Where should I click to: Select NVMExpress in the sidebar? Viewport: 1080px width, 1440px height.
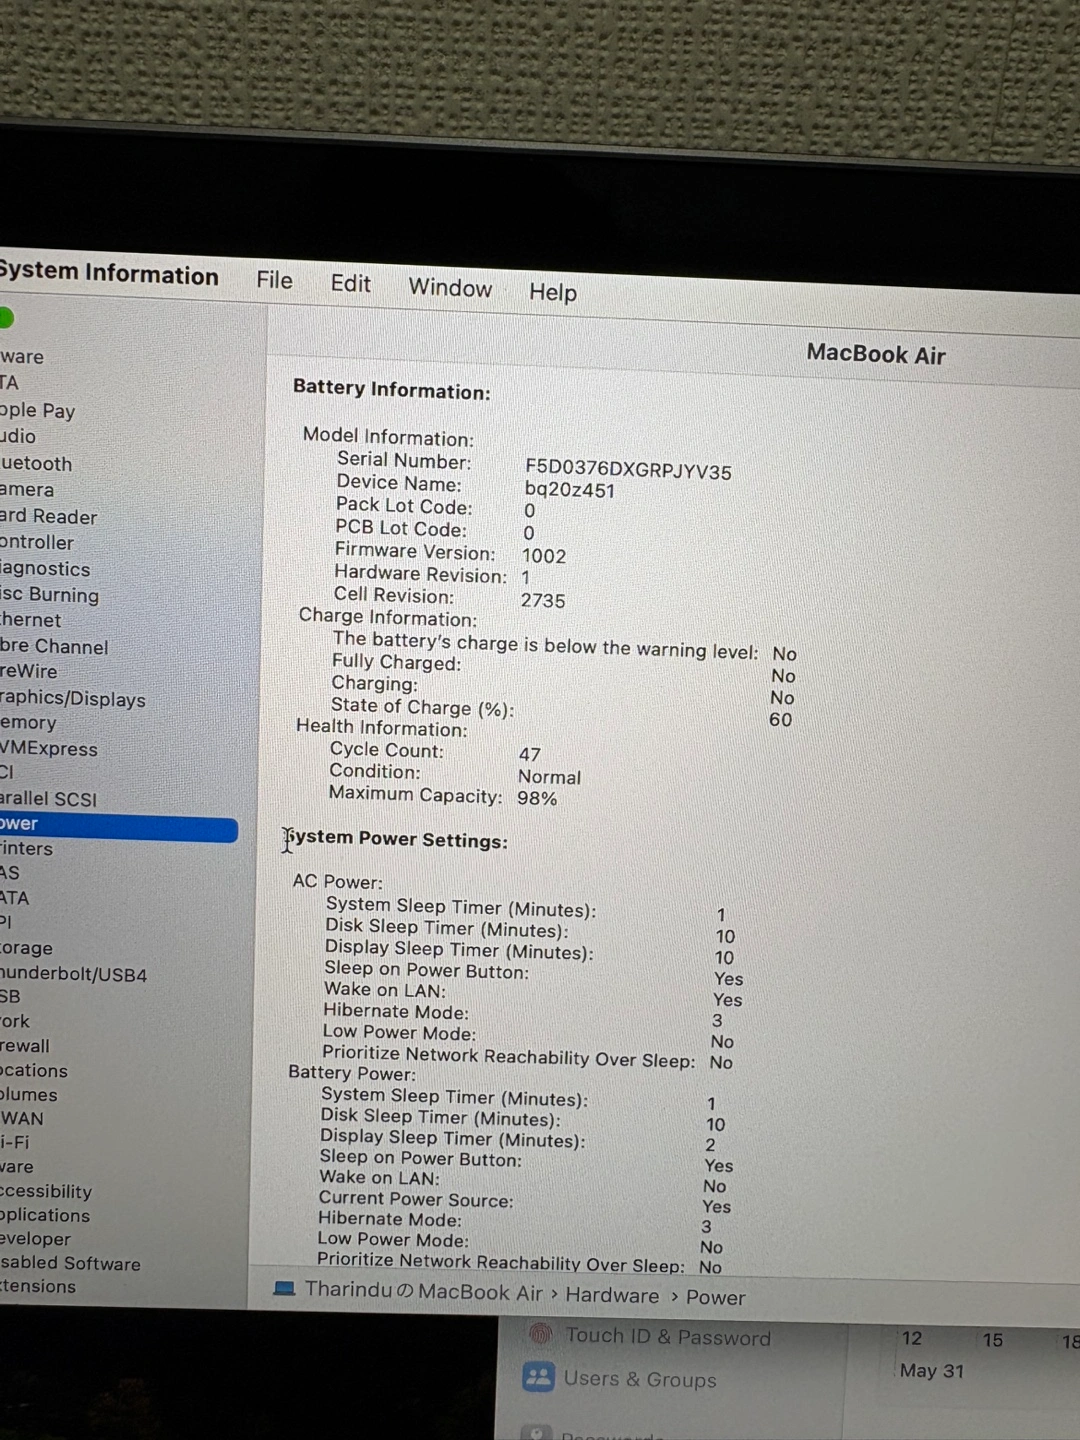(49, 748)
